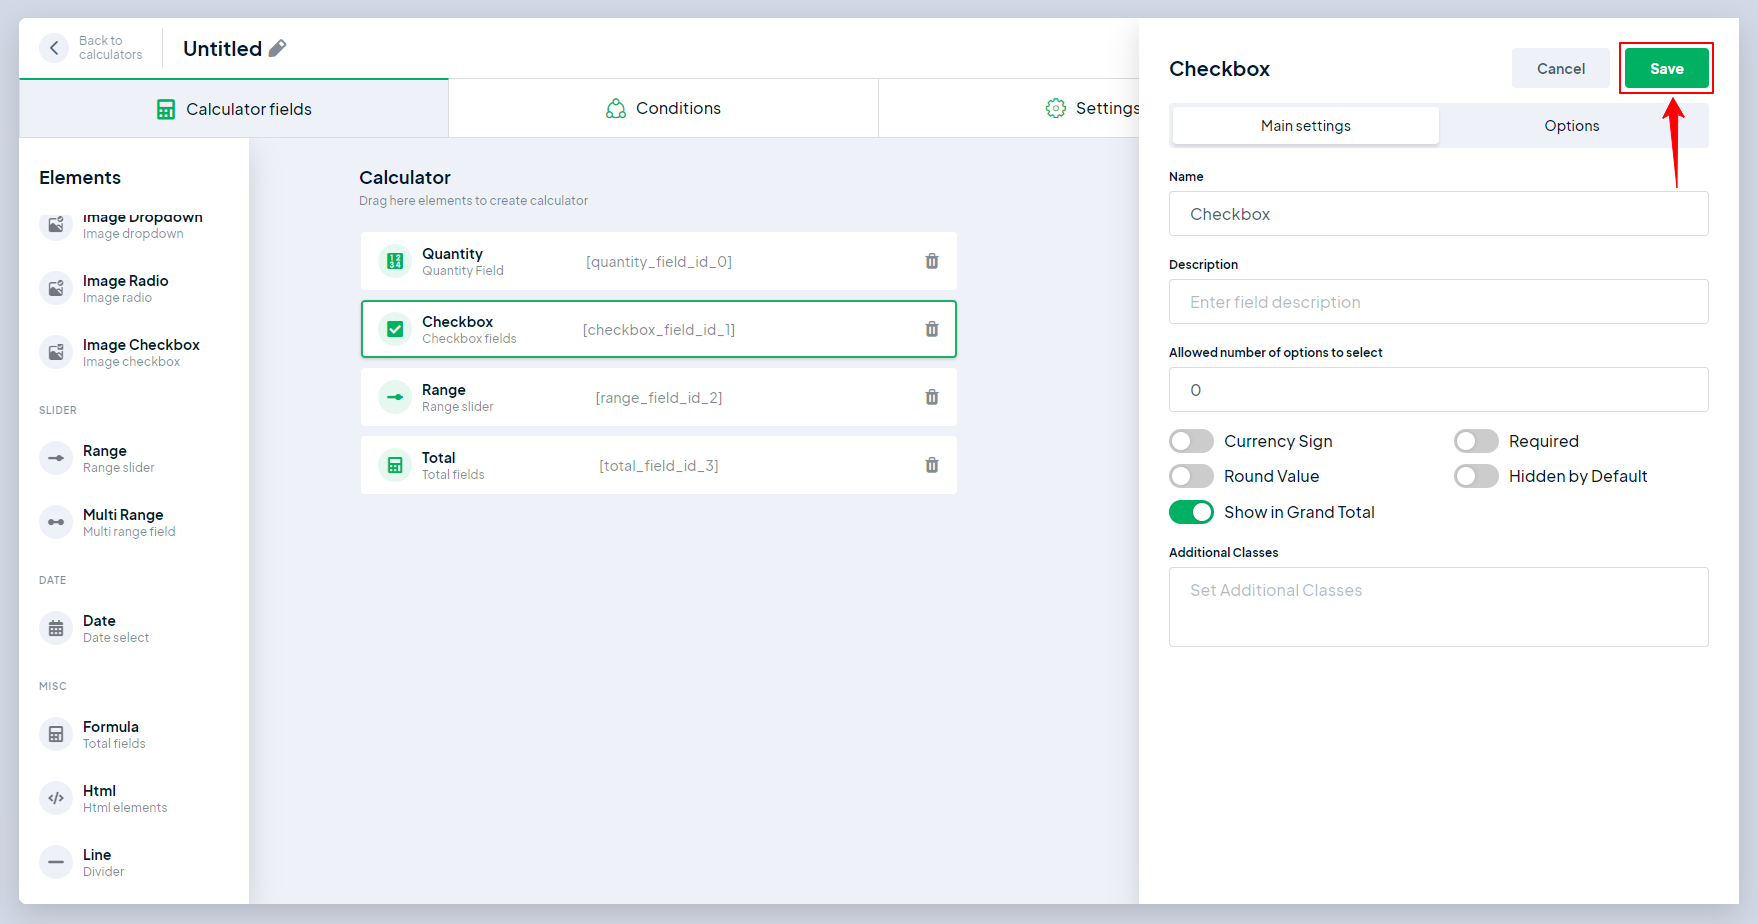The height and width of the screenshot is (924, 1758).
Task: Select the Html element icon
Action: pos(56,798)
